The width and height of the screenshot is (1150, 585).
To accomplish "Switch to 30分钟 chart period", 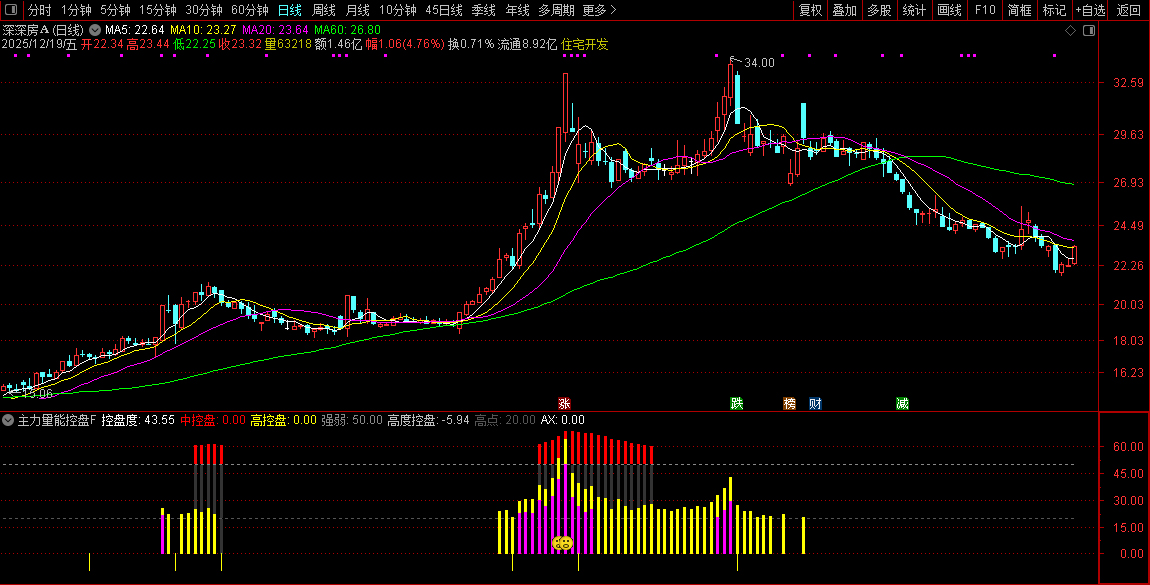I will point(204,10).
